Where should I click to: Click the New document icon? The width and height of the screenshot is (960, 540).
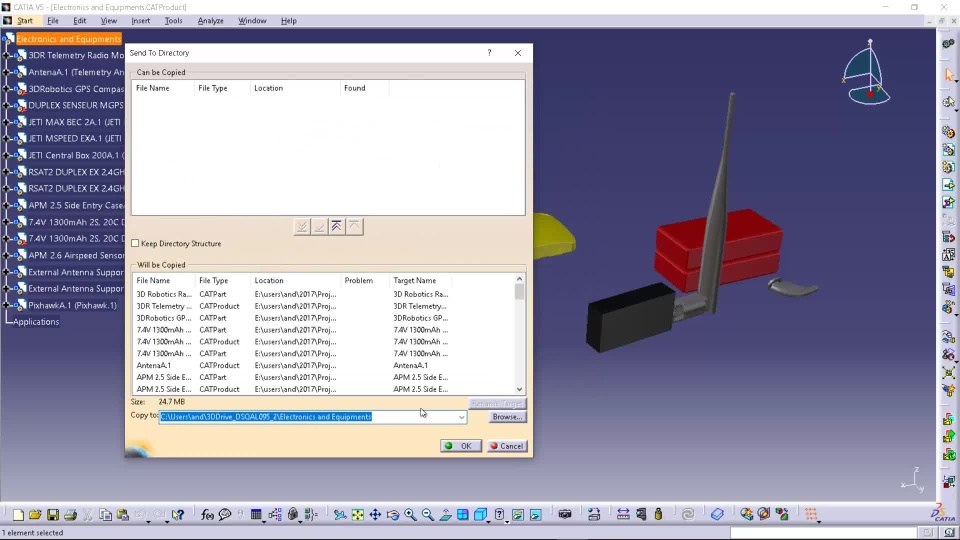[18, 515]
